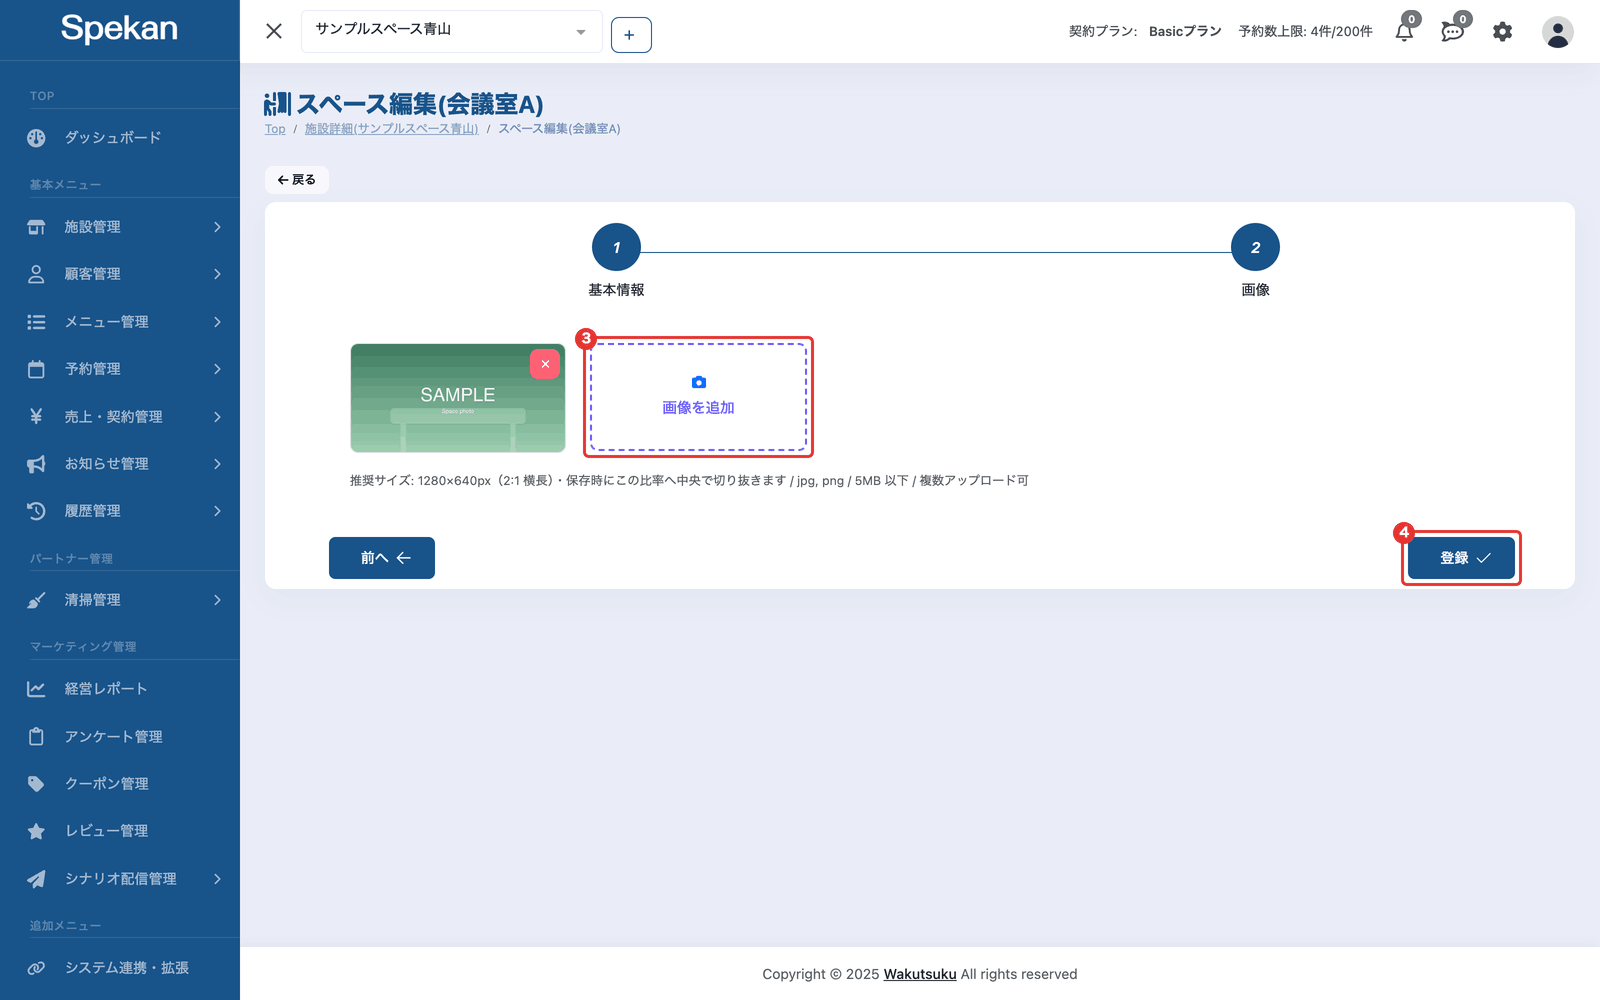
Task: Expand the 顧客管理 submenu chevron
Action: pyautogui.click(x=217, y=274)
